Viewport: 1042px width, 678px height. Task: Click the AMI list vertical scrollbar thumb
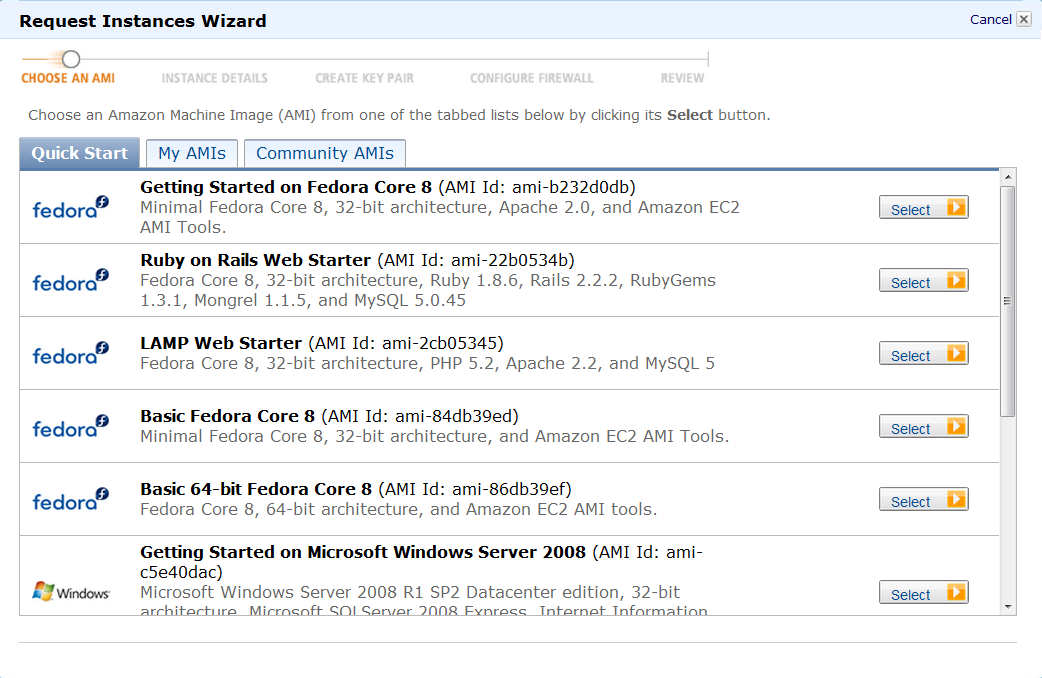[x=1008, y=301]
